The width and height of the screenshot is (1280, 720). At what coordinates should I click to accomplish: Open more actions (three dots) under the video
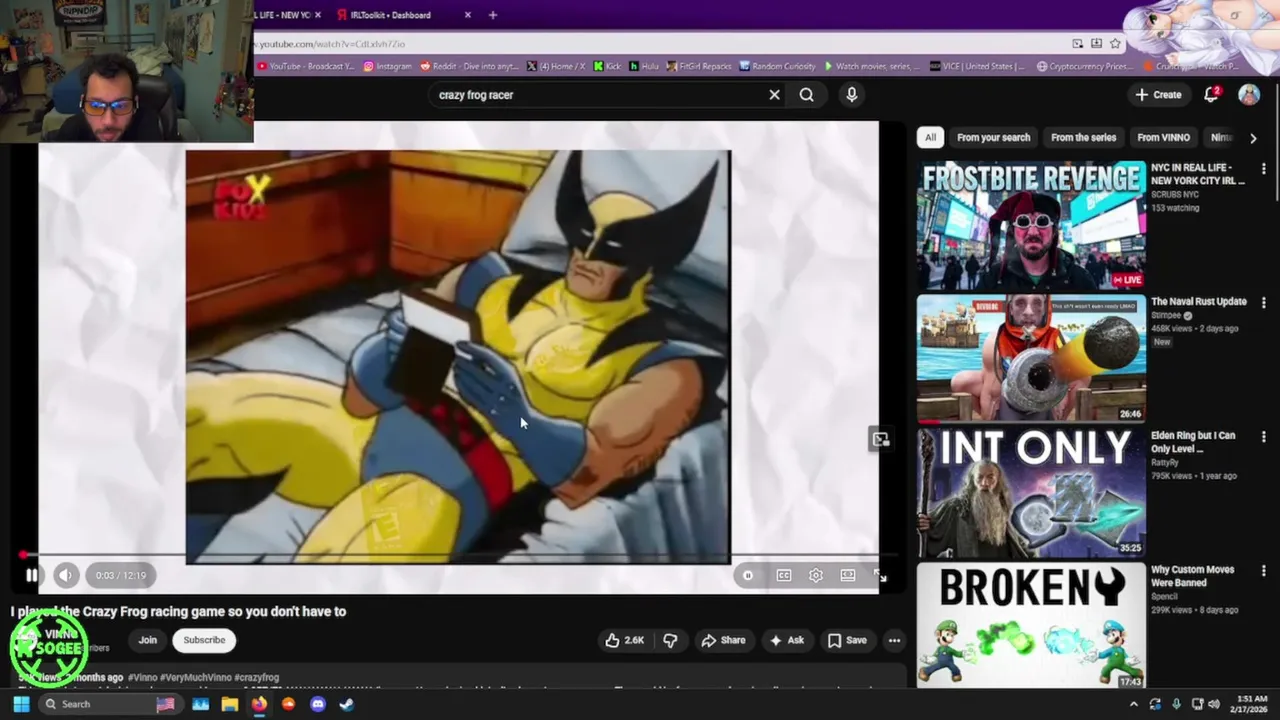pos(894,640)
